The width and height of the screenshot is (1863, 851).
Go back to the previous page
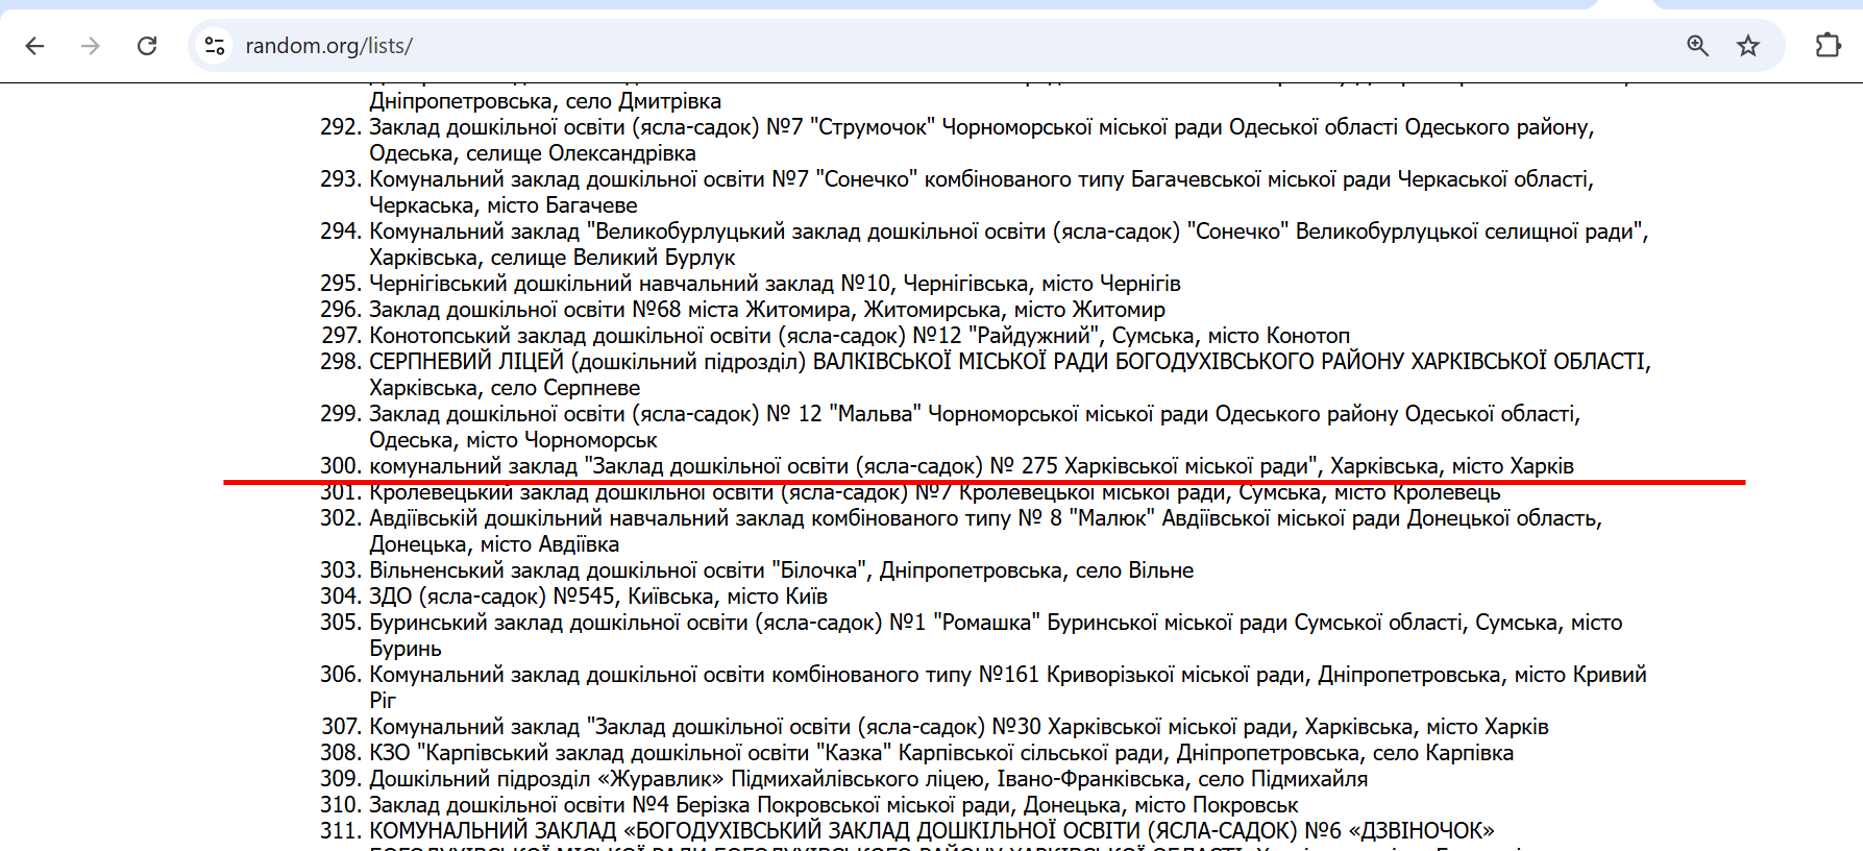click(x=35, y=46)
